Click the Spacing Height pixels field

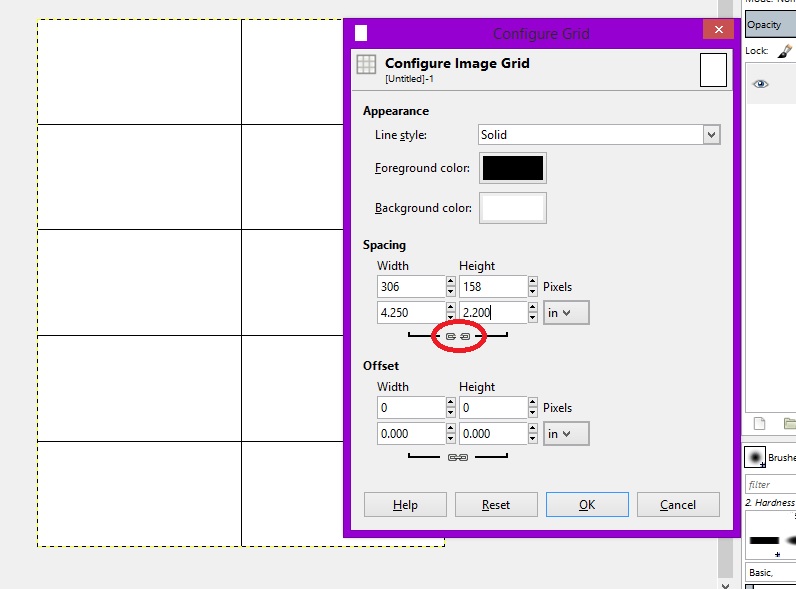pos(493,286)
